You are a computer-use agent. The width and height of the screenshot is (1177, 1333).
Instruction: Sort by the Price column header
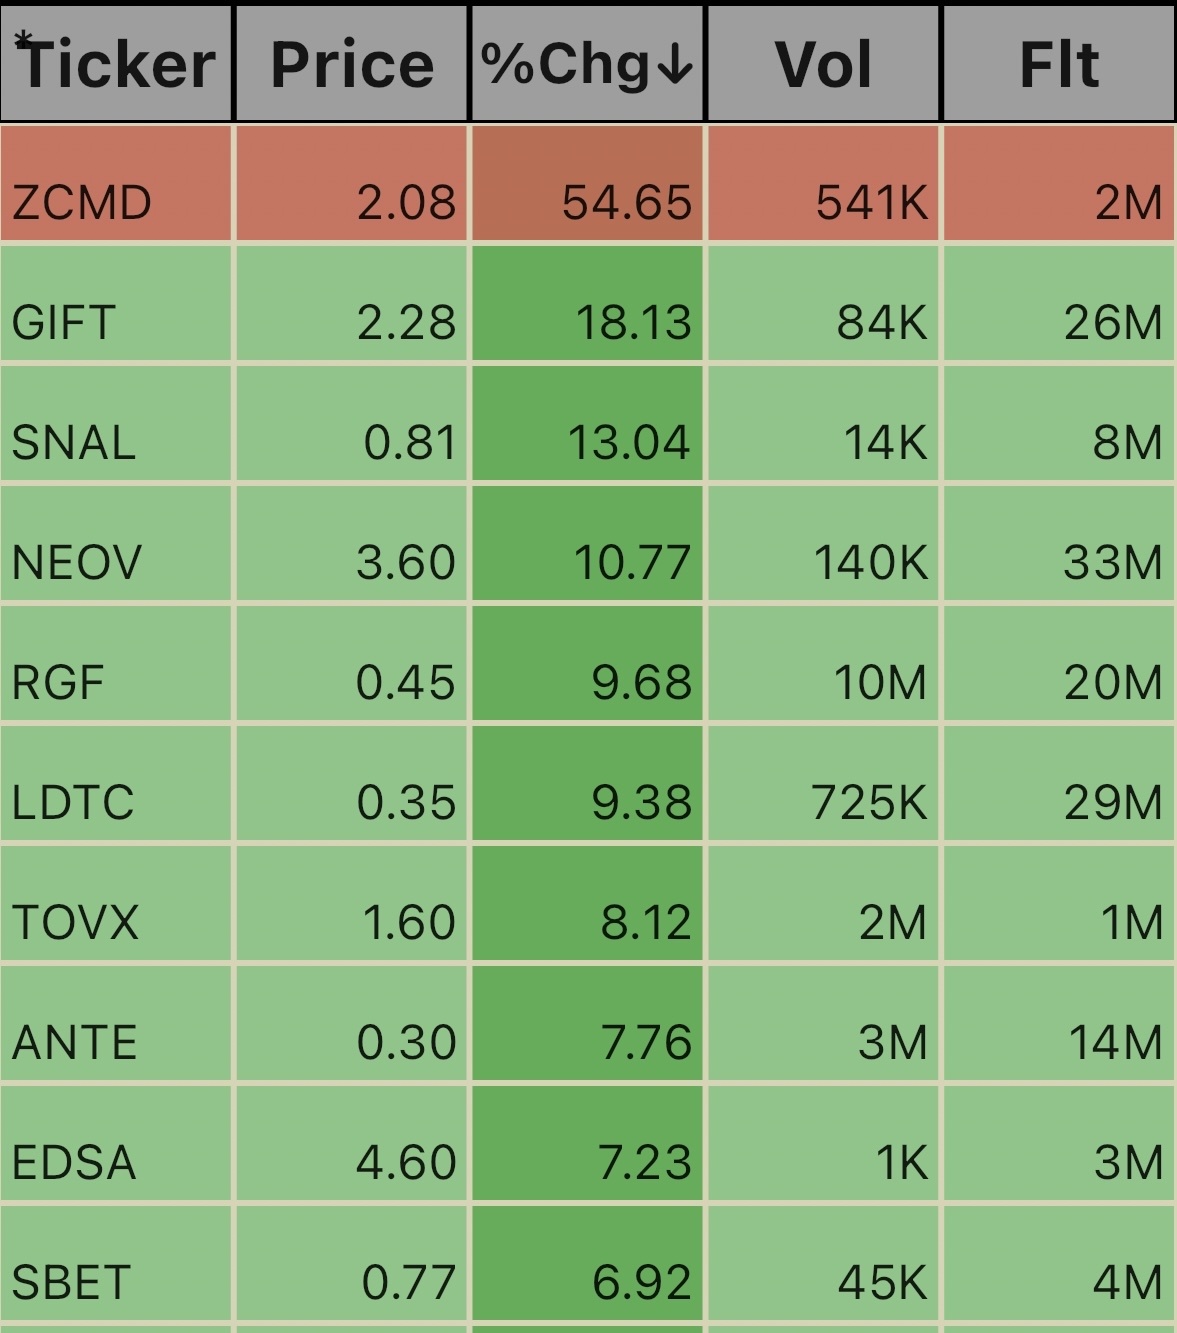(352, 63)
